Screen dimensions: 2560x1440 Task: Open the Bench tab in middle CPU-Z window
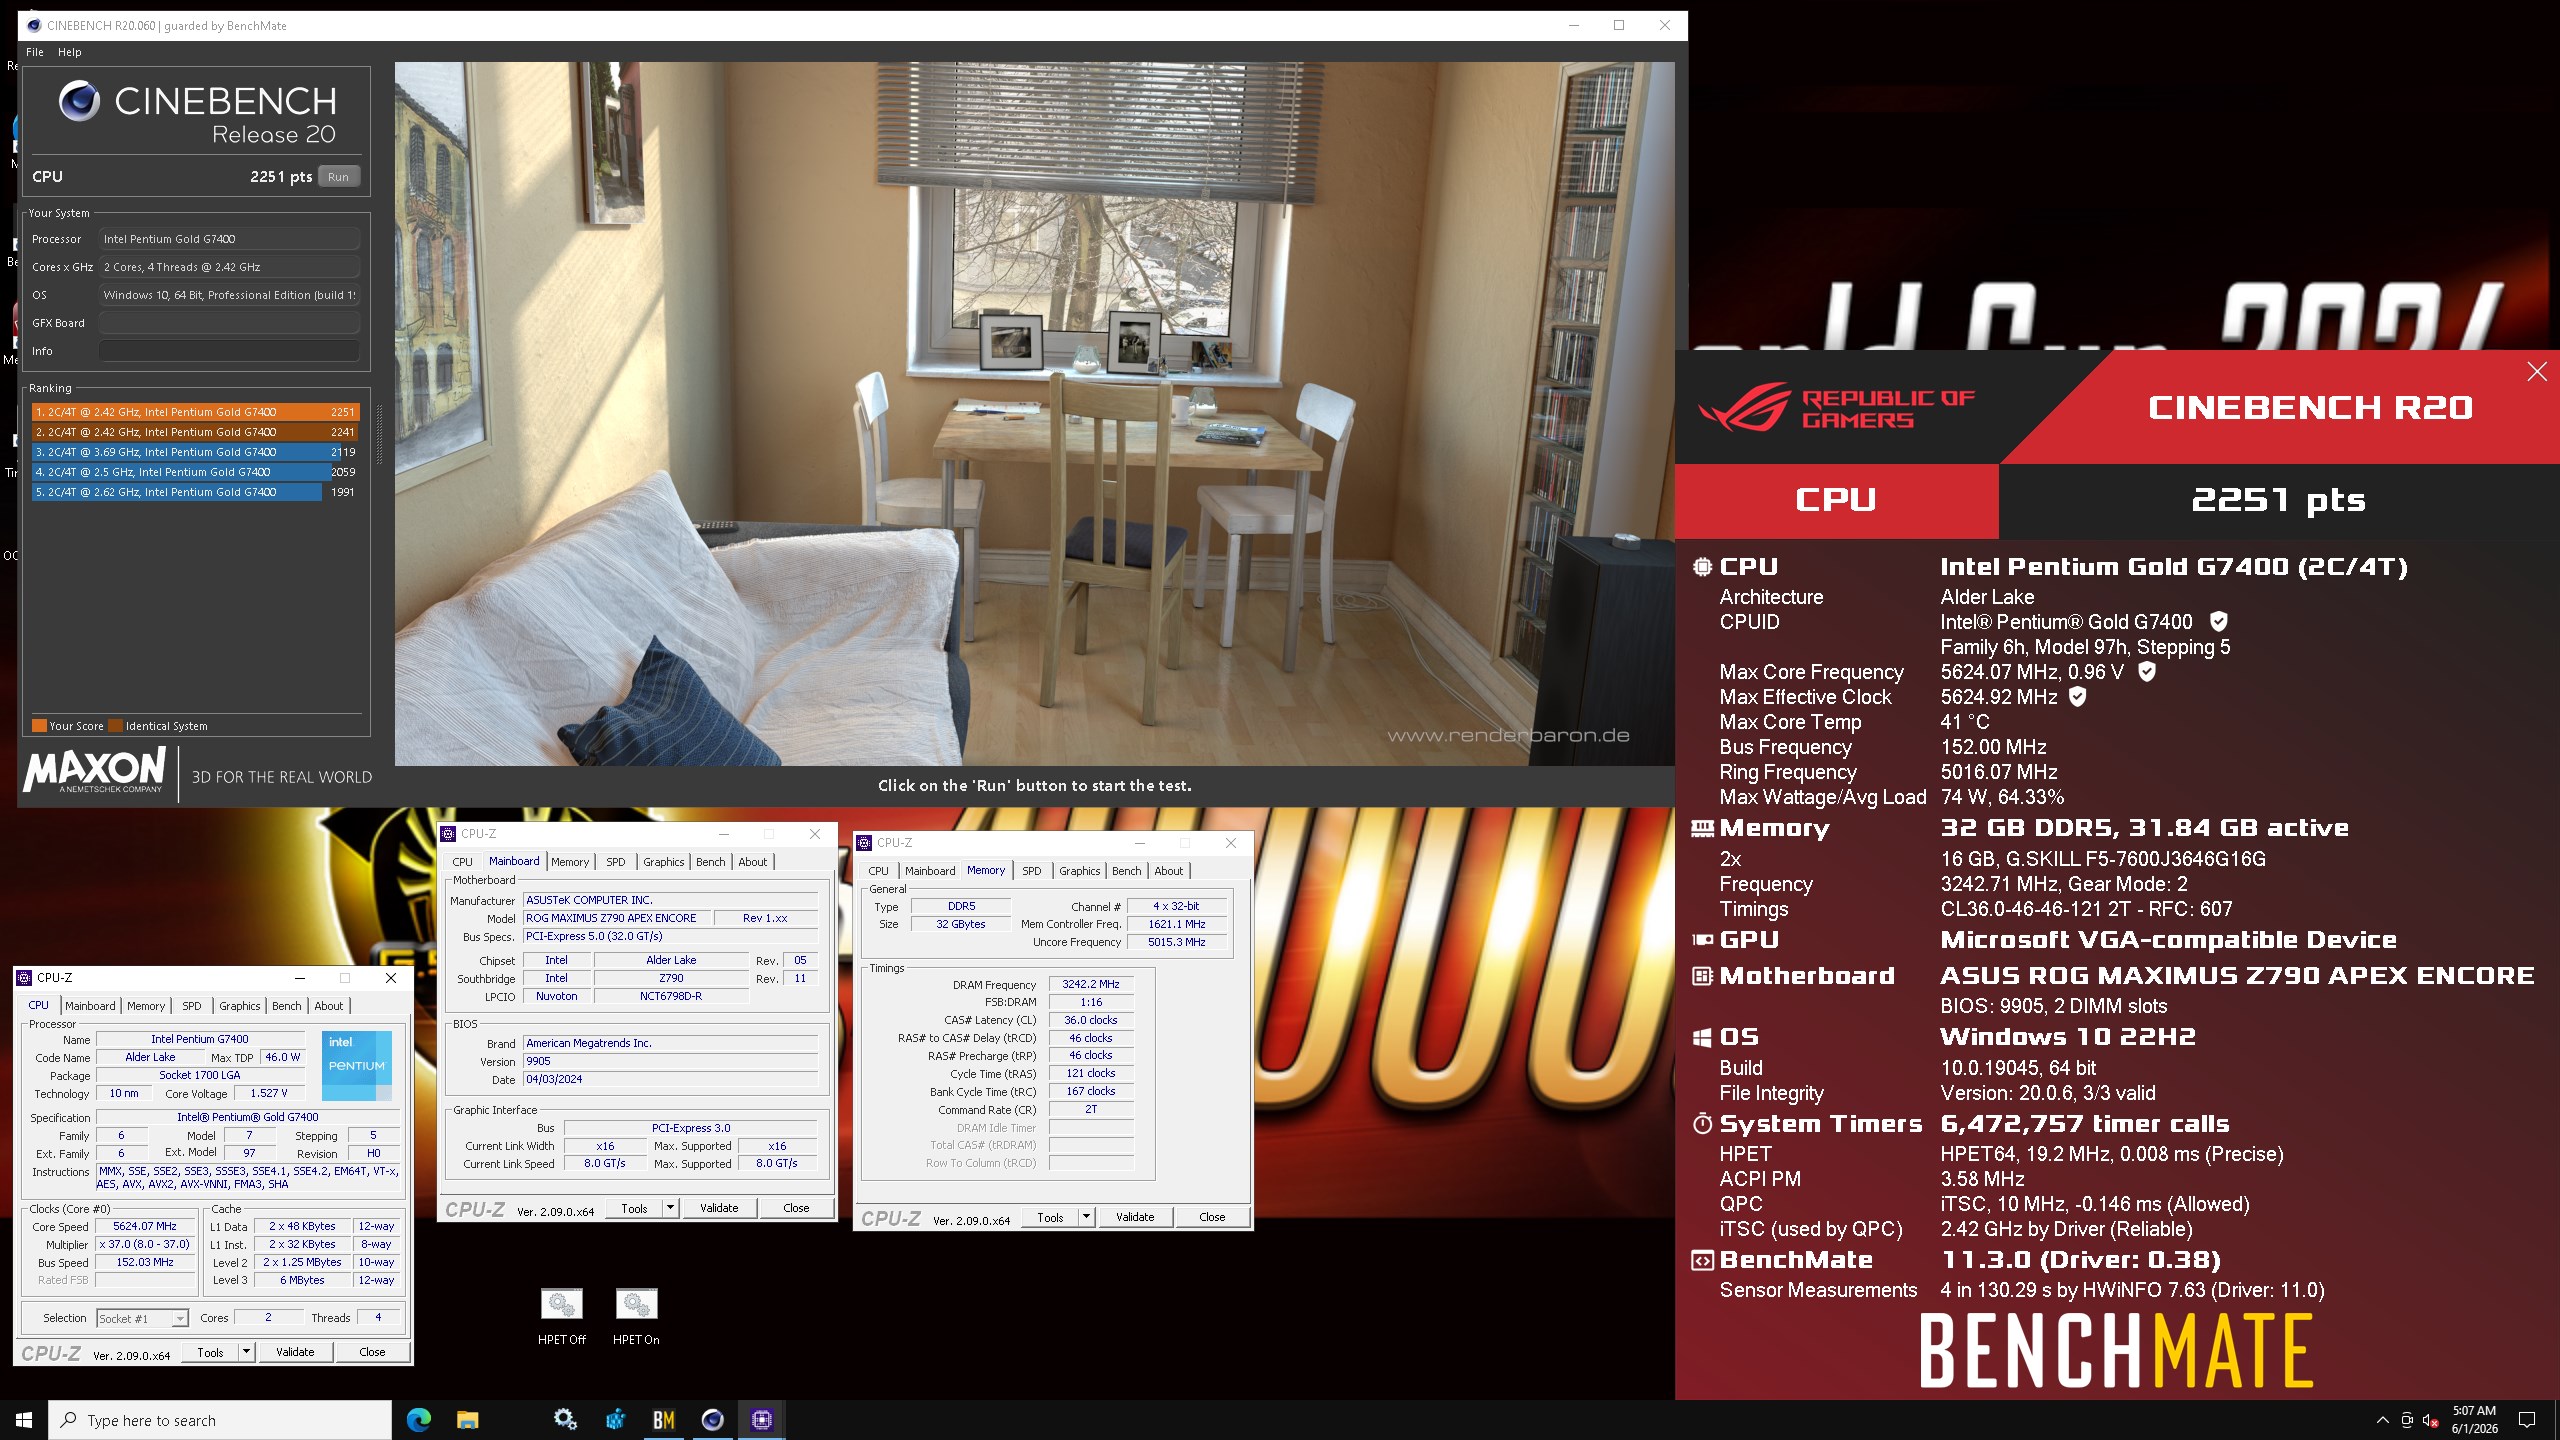point(711,862)
